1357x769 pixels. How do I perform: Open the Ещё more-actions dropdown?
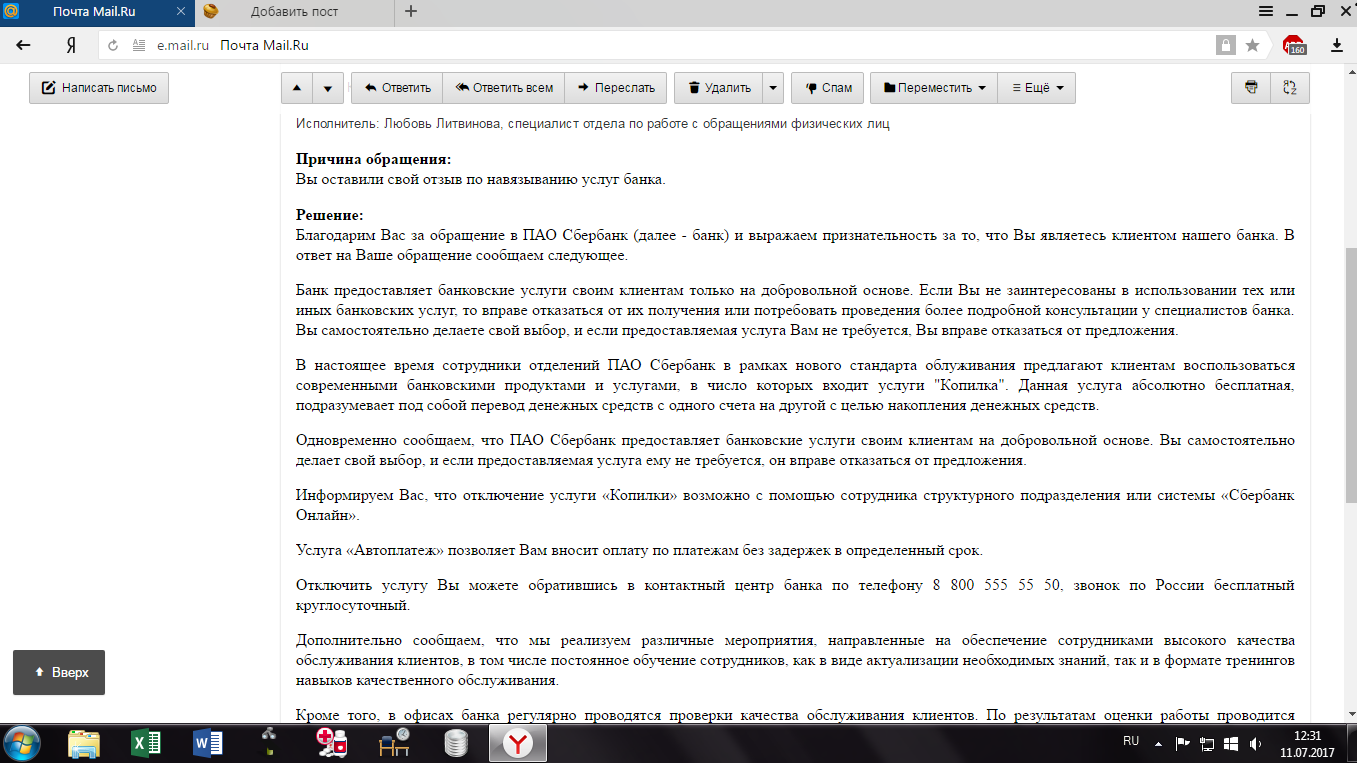[x=1037, y=88]
